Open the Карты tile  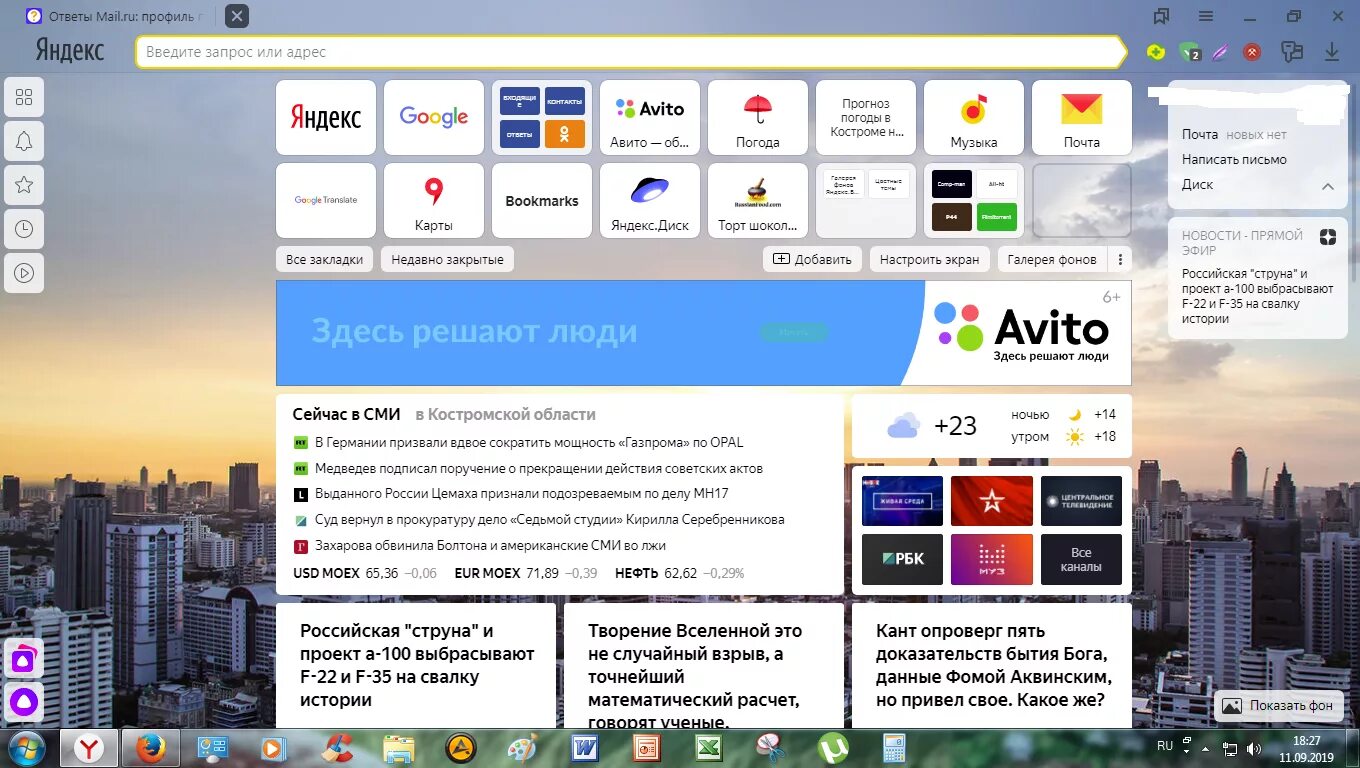tap(434, 200)
